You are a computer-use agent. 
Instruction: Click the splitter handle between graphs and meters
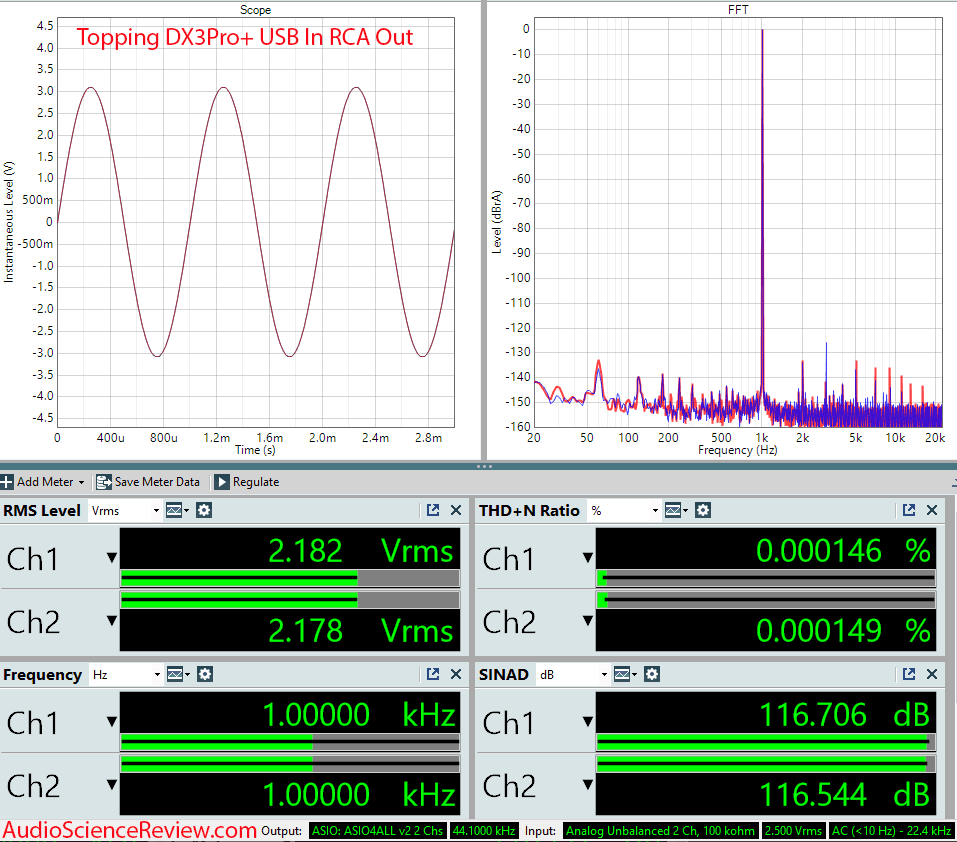click(x=484, y=467)
